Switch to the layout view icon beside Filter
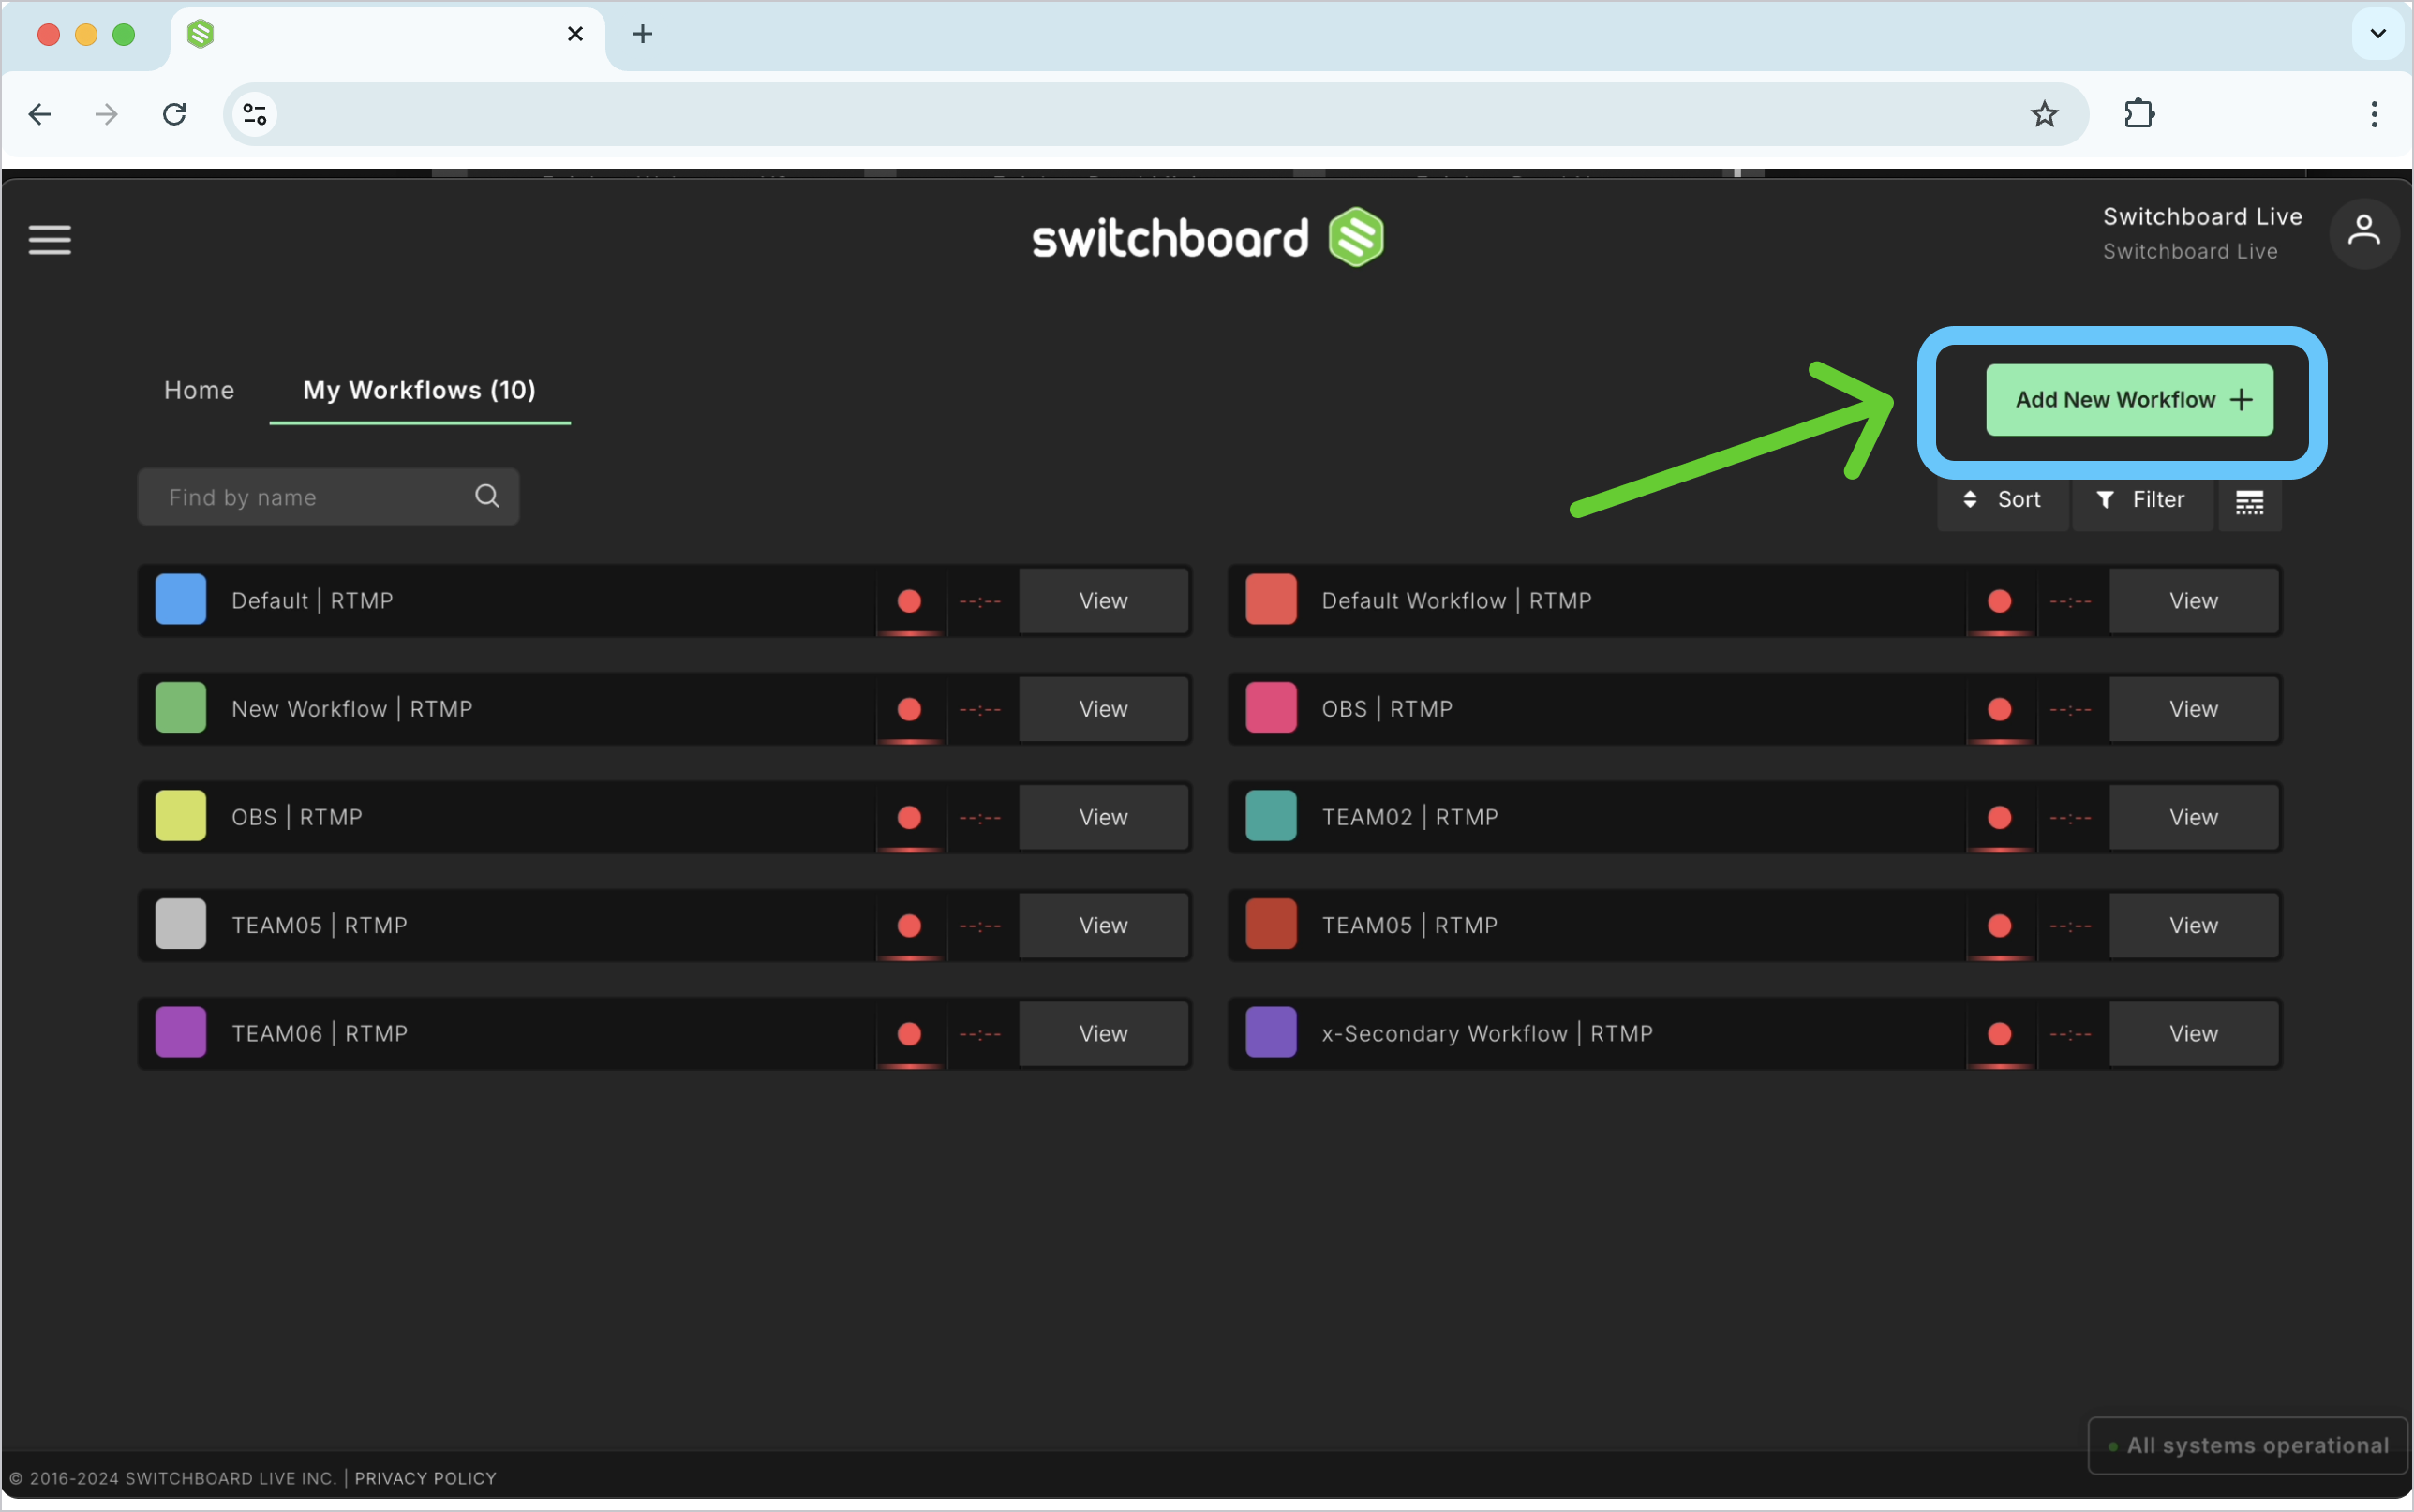The height and width of the screenshot is (1512, 2414). pyautogui.click(x=2250, y=500)
